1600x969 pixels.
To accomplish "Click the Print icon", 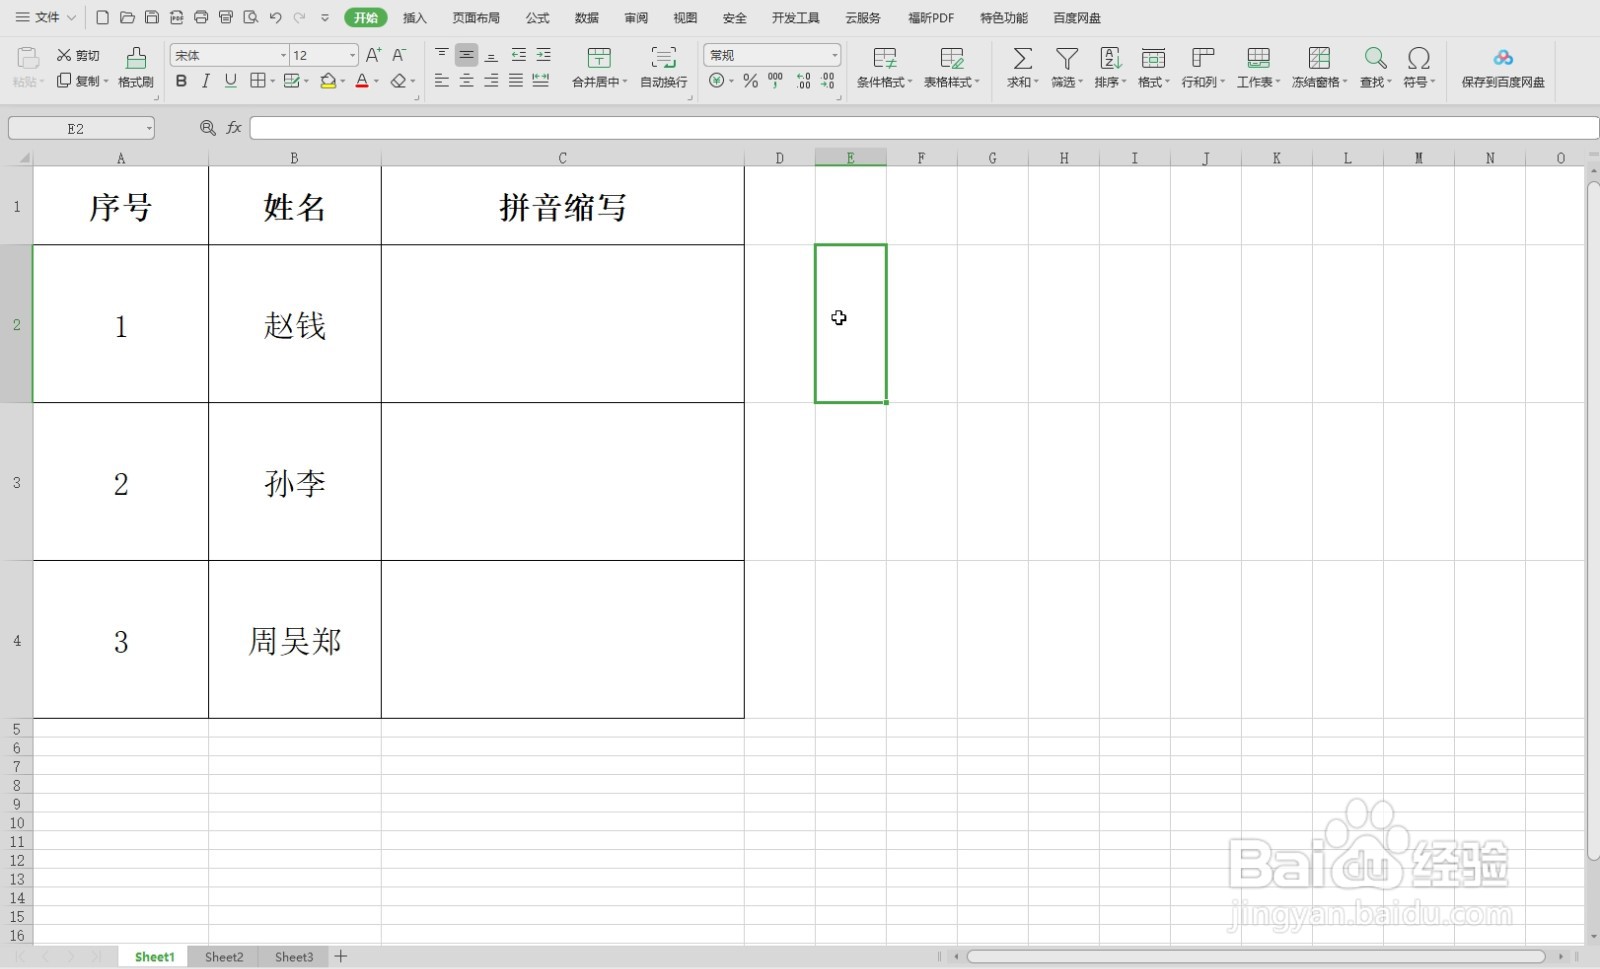I will [x=201, y=18].
